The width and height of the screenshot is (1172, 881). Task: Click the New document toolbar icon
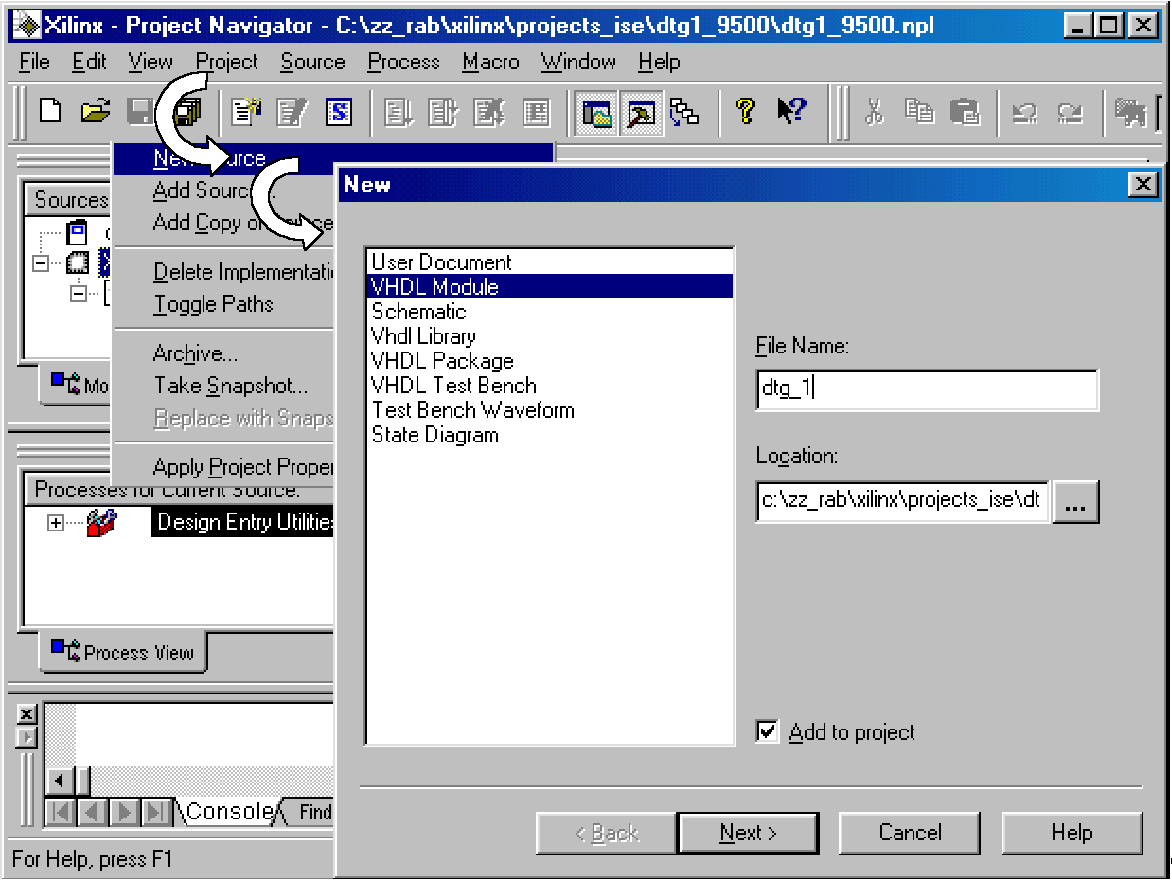pyautogui.click(x=50, y=112)
